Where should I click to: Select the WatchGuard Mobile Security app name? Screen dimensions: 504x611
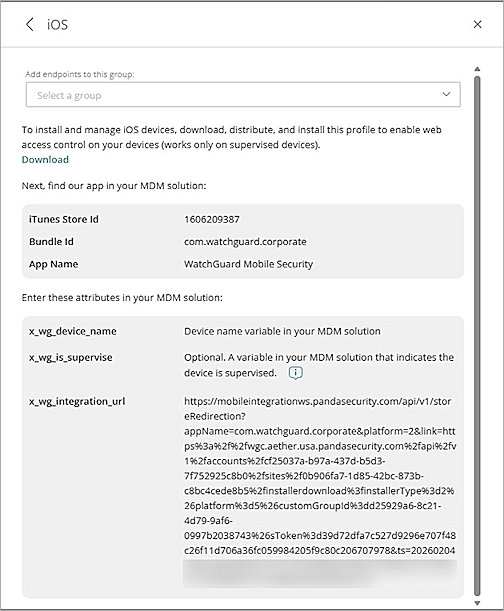pos(248,264)
